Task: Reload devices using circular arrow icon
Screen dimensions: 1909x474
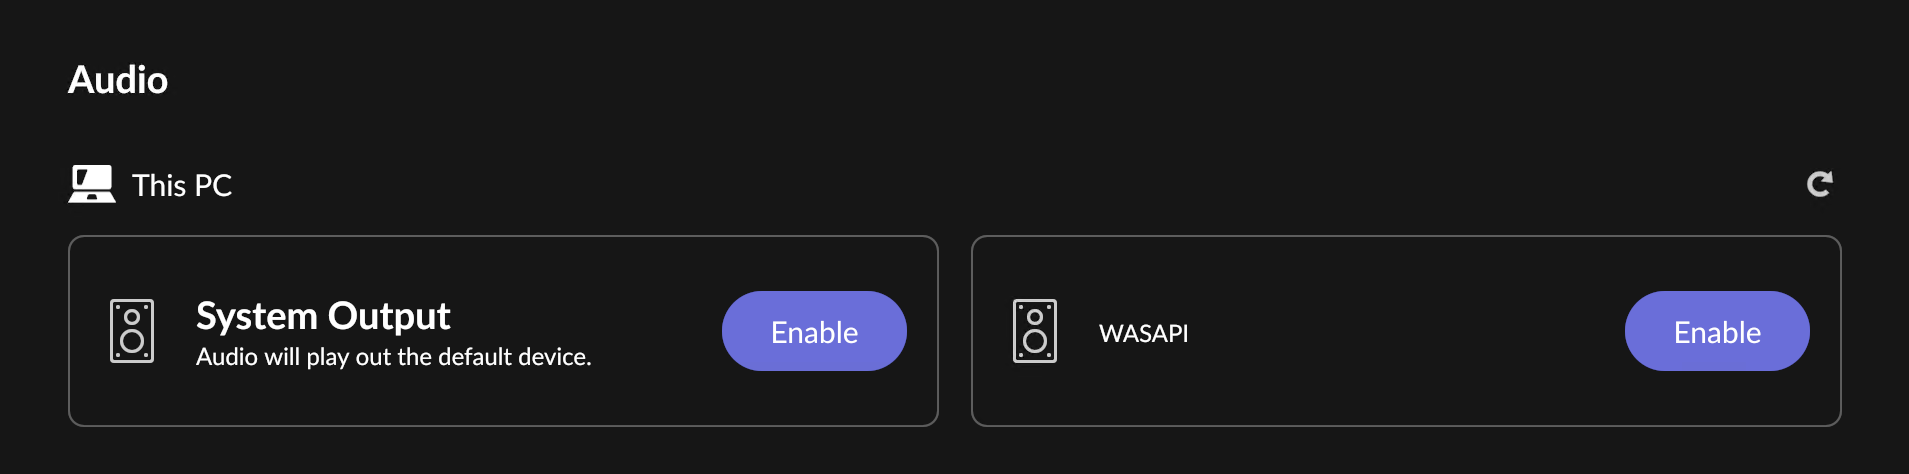Action: pyautogui.click(x=1819, y=184)
